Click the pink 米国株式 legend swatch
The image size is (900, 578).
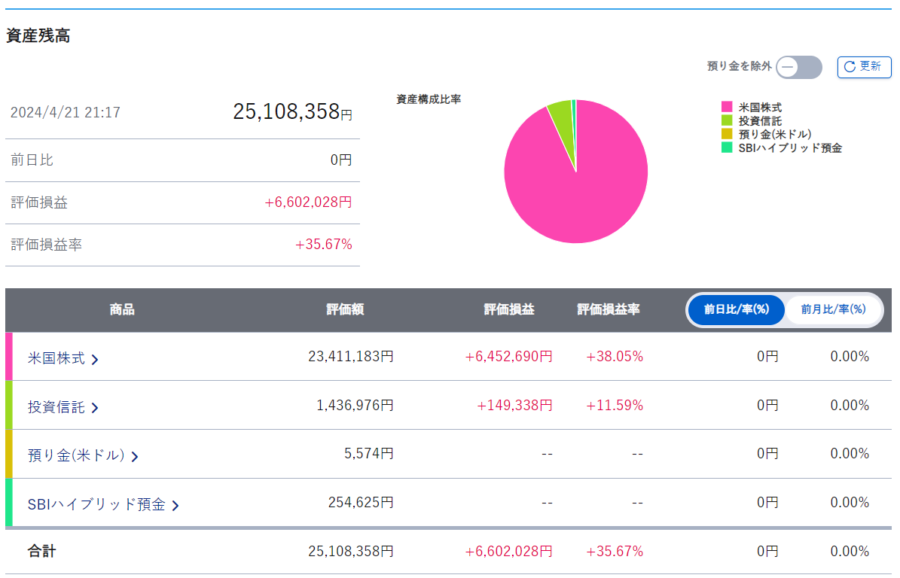pos(726,107)
